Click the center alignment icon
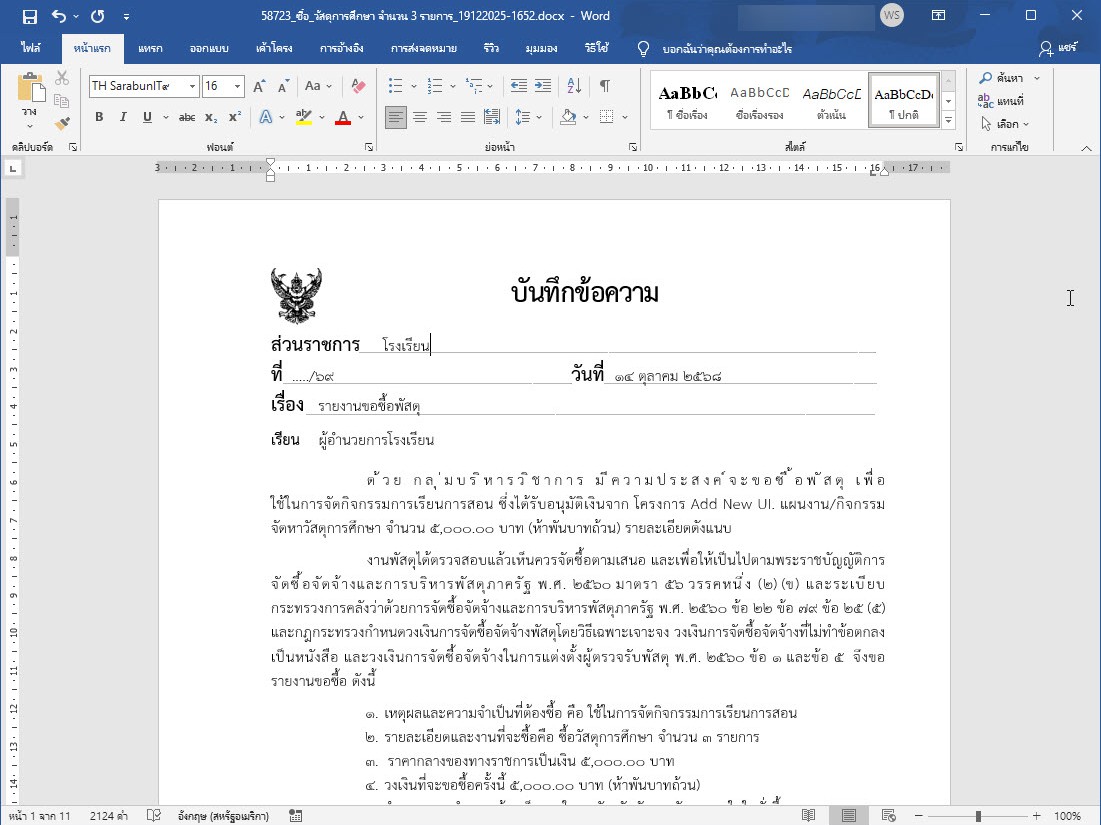Viewport: 1101px width, 825px height. point(420,117)
